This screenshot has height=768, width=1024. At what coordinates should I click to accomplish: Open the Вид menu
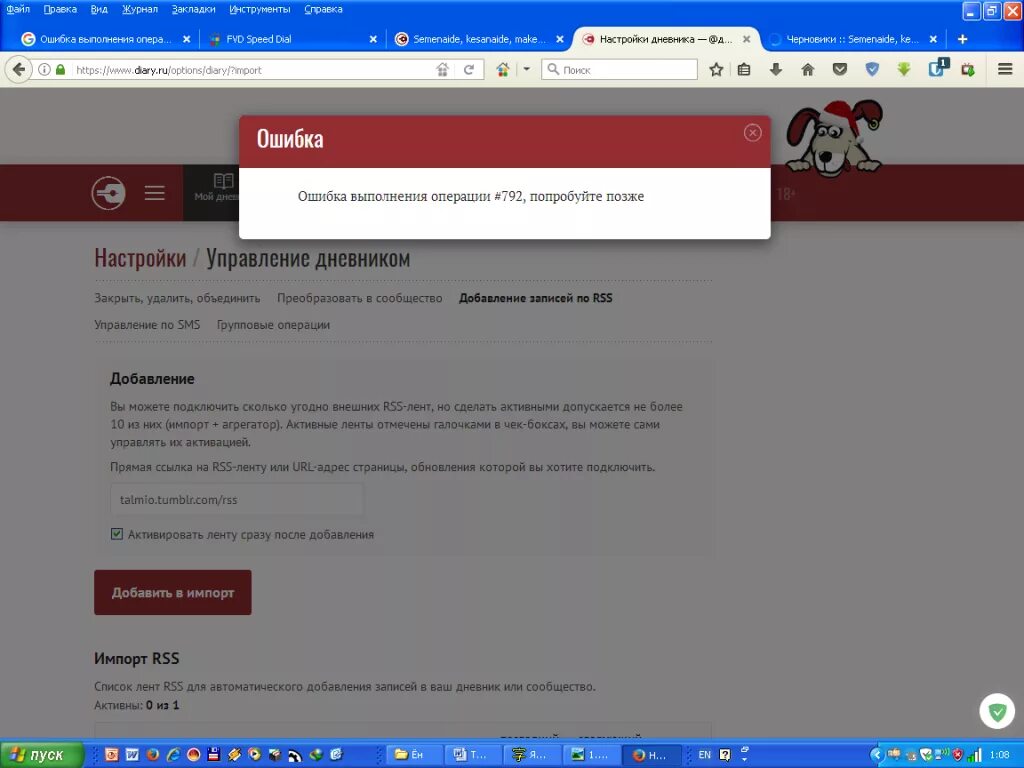(x=99, y=9)
